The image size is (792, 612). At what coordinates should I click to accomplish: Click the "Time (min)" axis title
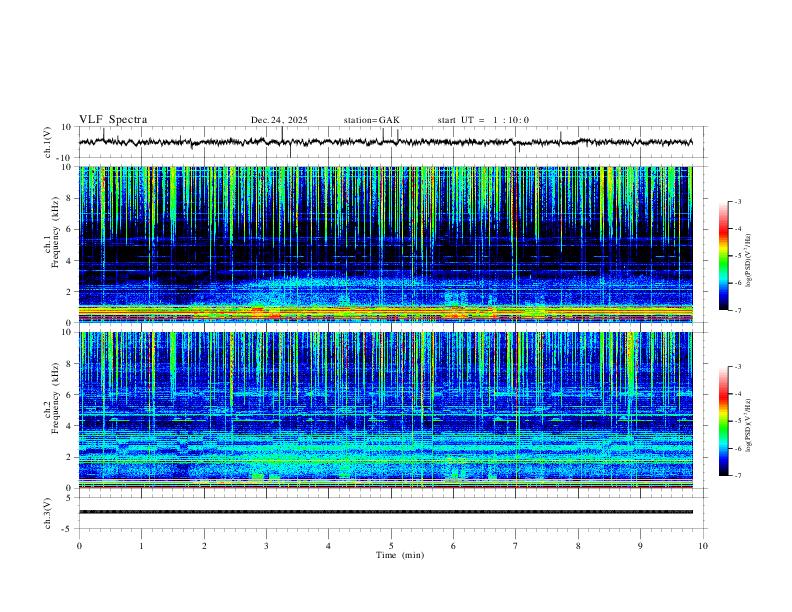click(x=400, y=555)
